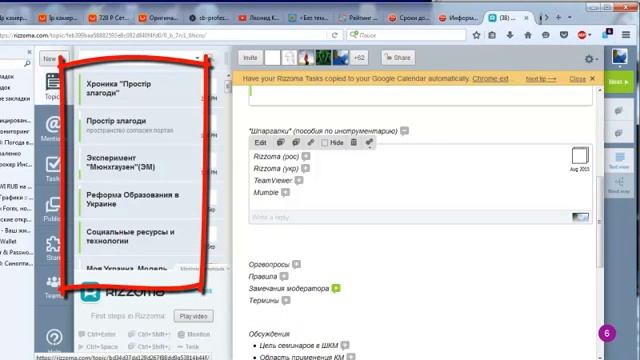Image resolution: width=640 pixels, height=360 pixels.
Task: Select the red-figure participant avatar
Action: [x=307, y=58]
